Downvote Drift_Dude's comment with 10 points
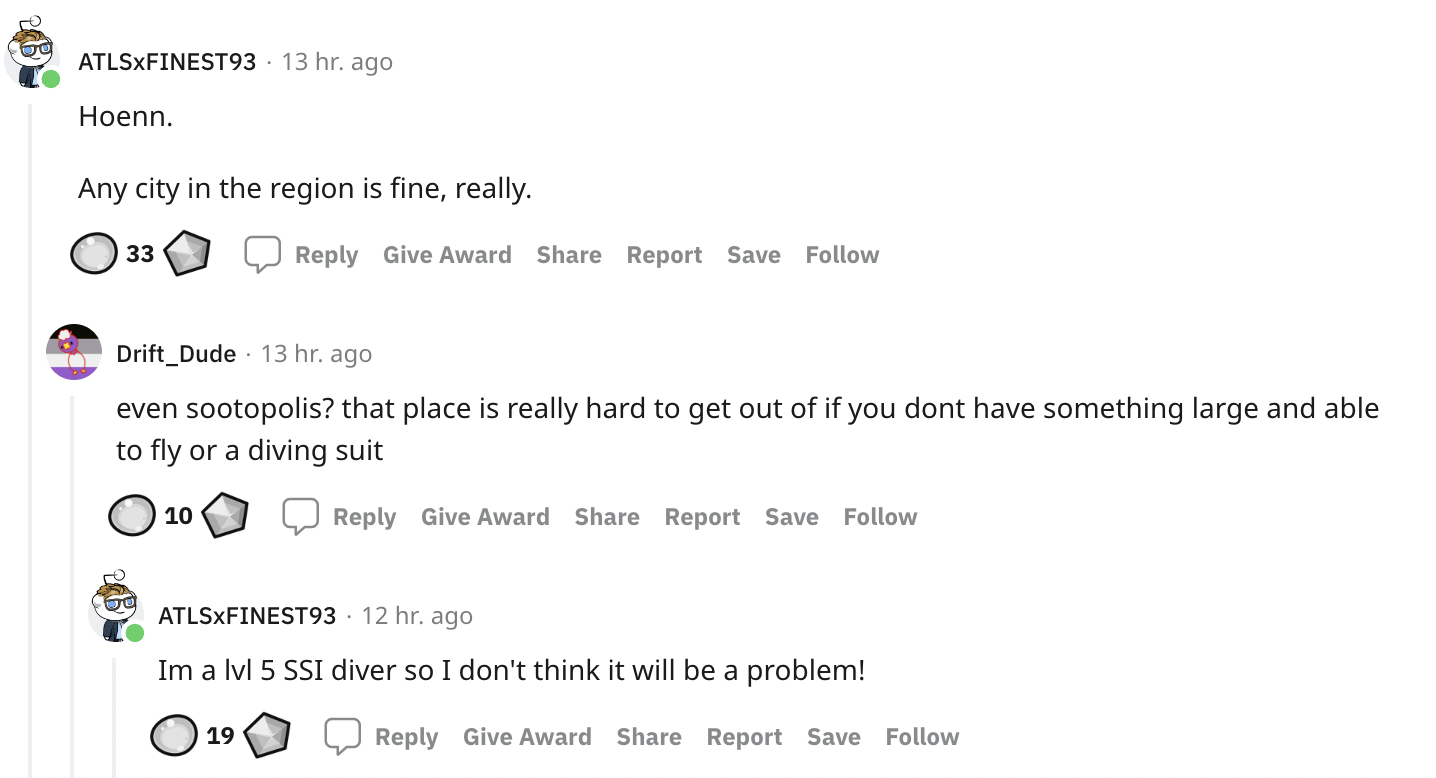Screen dimensions: 1436x778 point(224,516)
